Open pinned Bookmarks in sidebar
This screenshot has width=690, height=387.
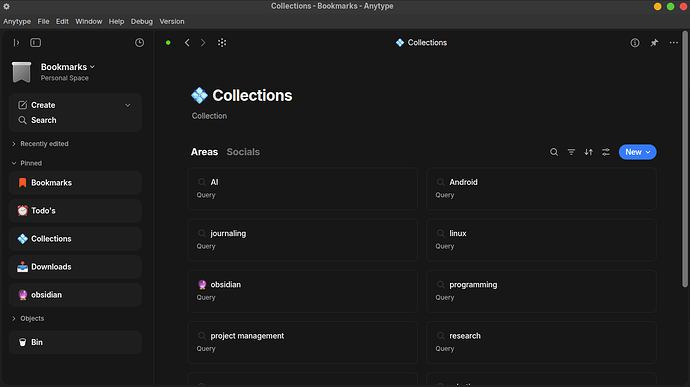[x=75, y=183]
